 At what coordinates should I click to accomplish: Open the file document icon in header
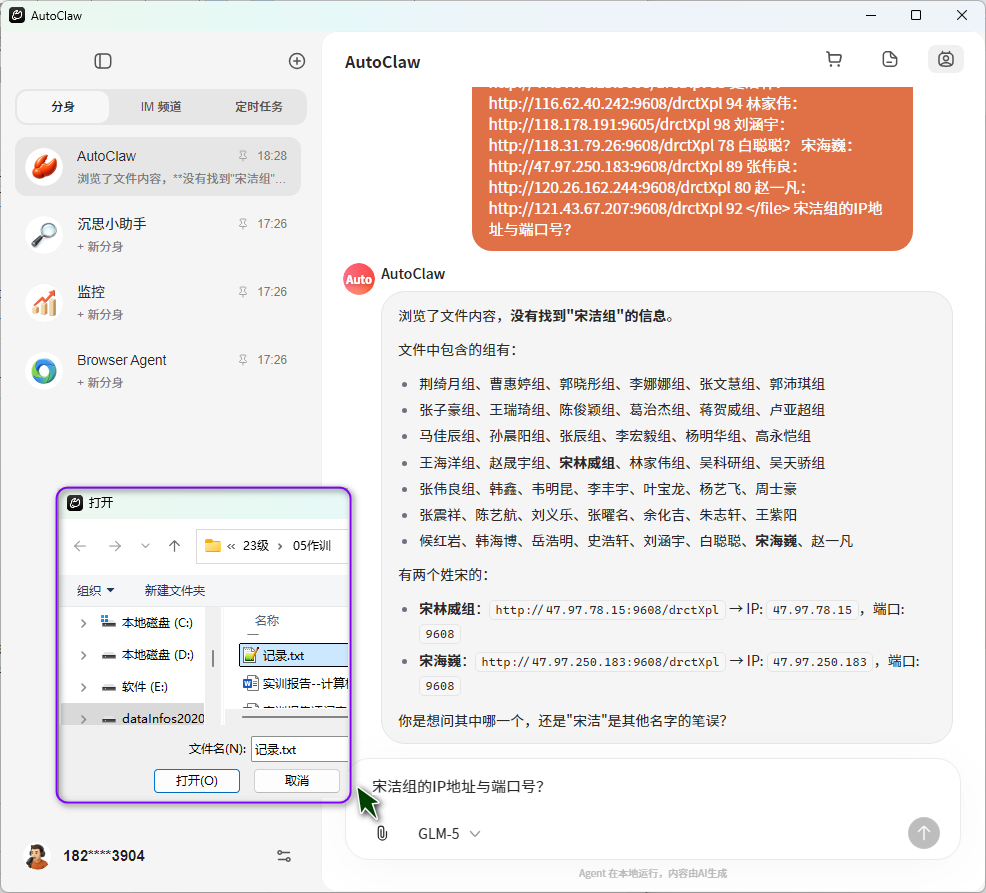tap(890, 59)
